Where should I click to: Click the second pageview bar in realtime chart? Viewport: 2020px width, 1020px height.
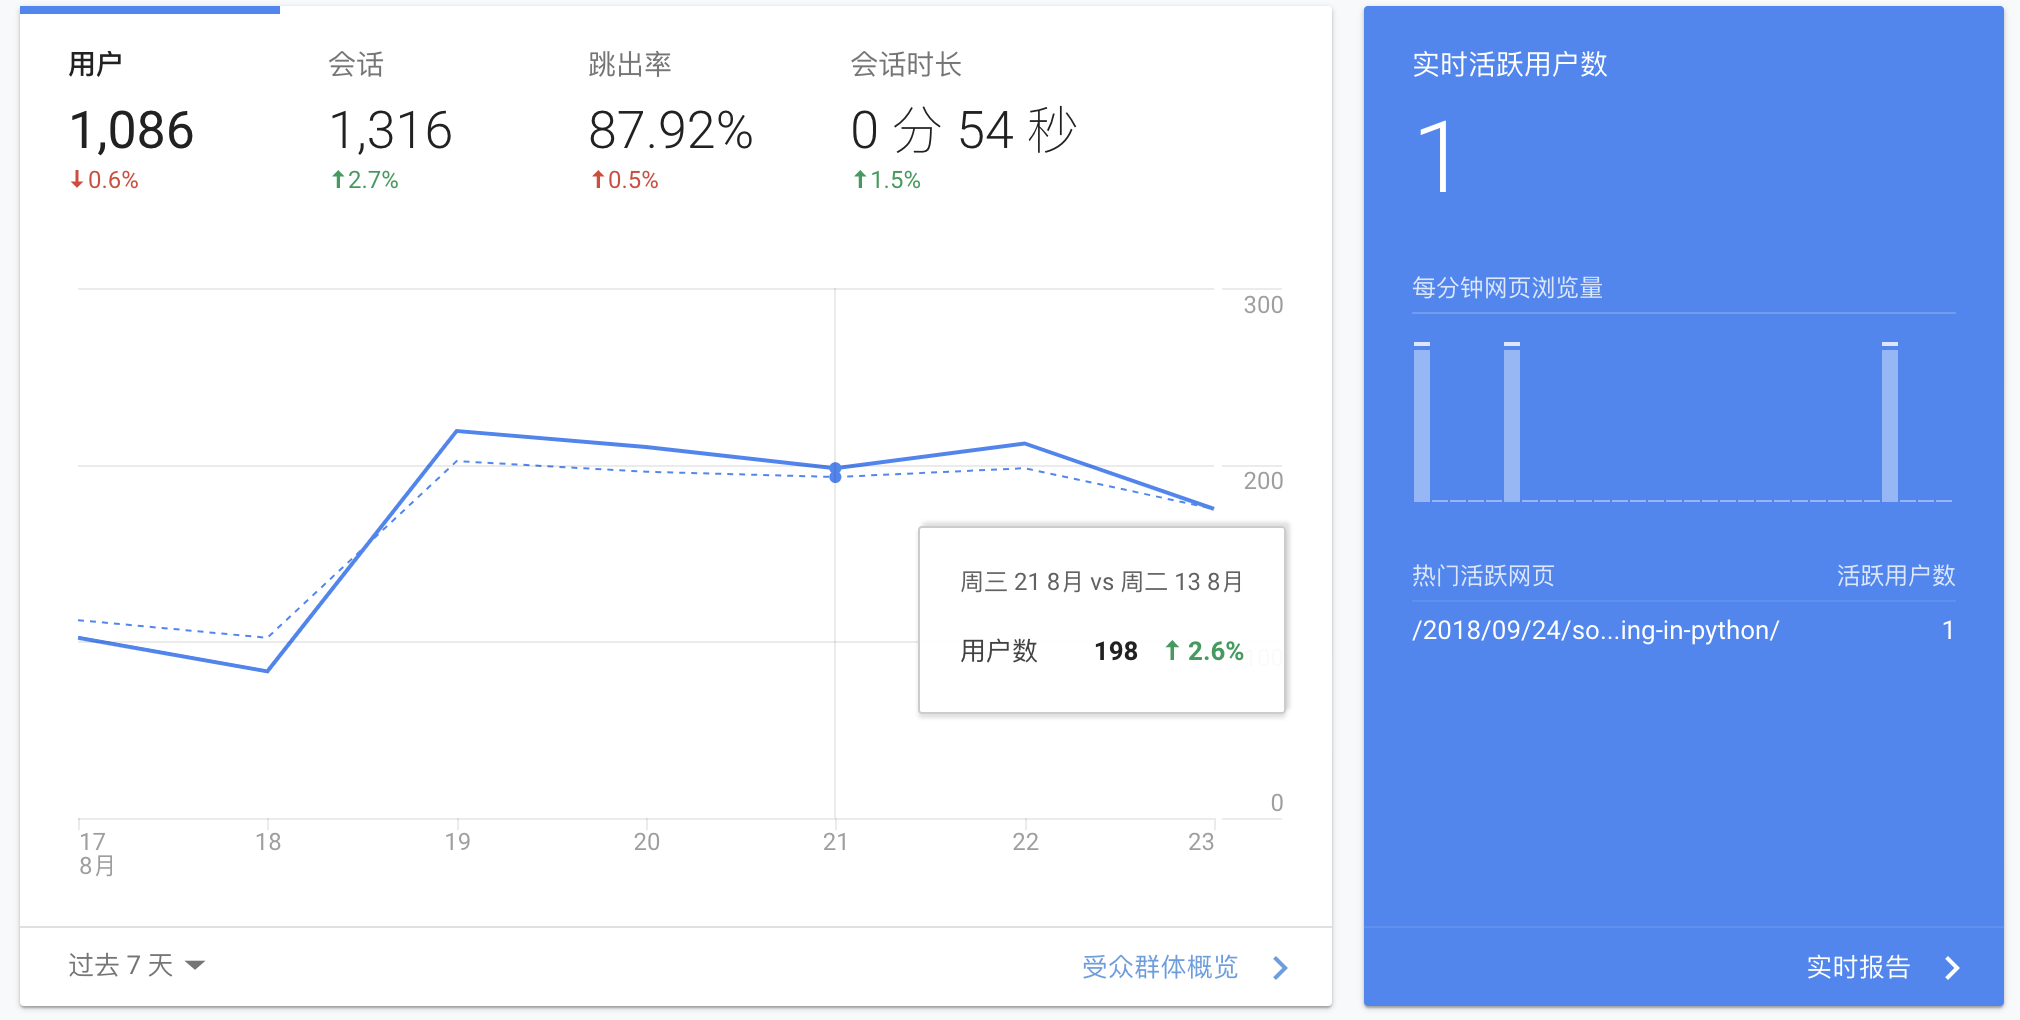[x=1511, y=422]
